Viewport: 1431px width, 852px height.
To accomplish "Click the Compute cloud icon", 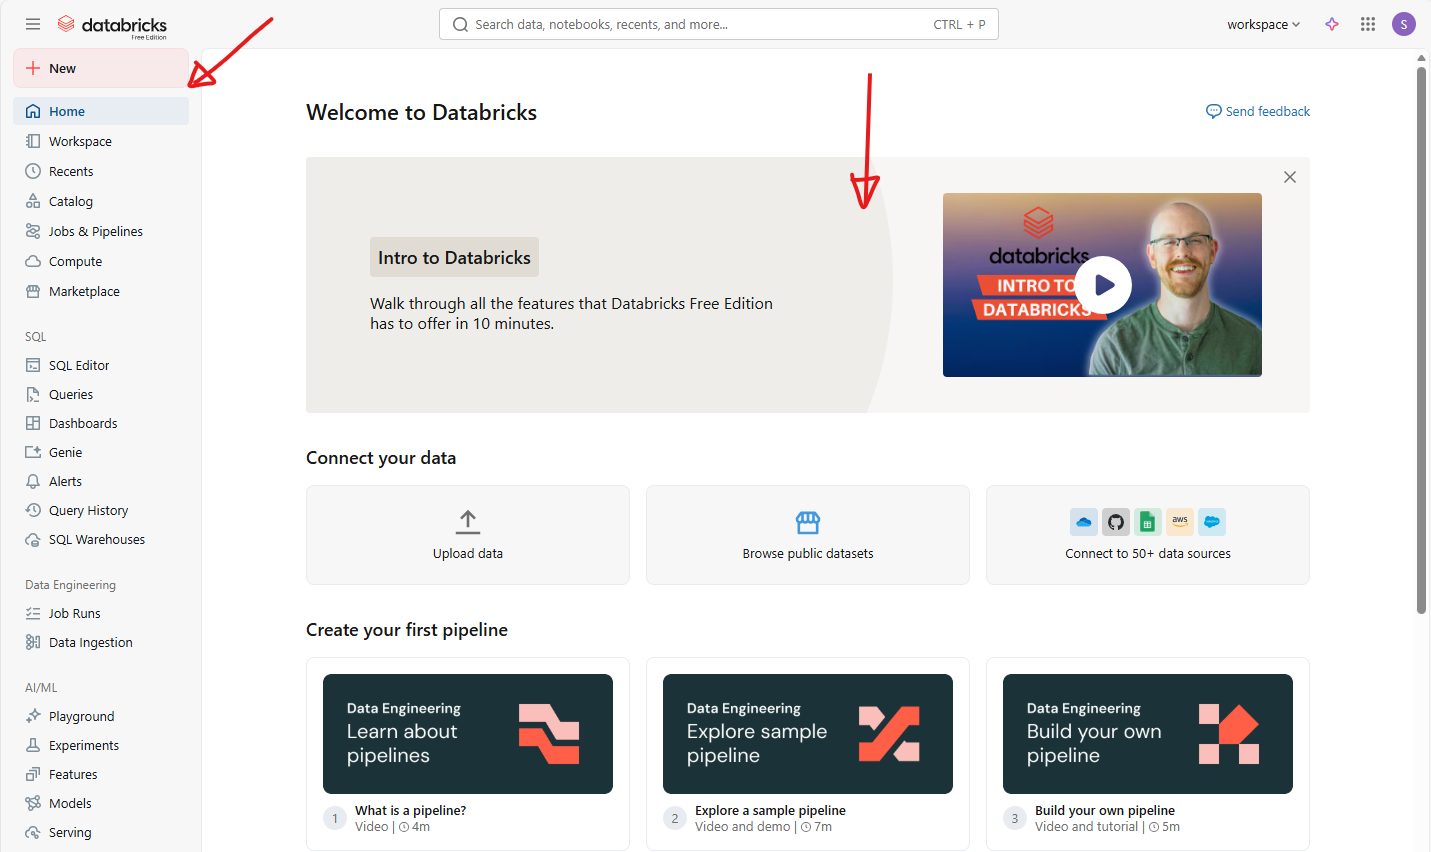I will coord(33,261).
